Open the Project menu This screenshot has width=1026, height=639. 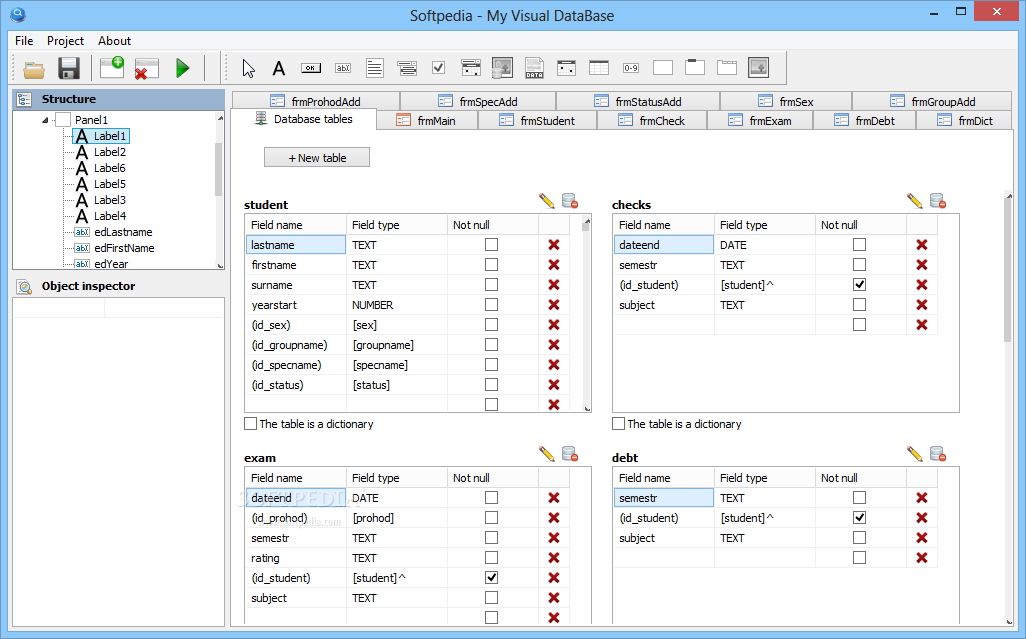click(65, 41)
